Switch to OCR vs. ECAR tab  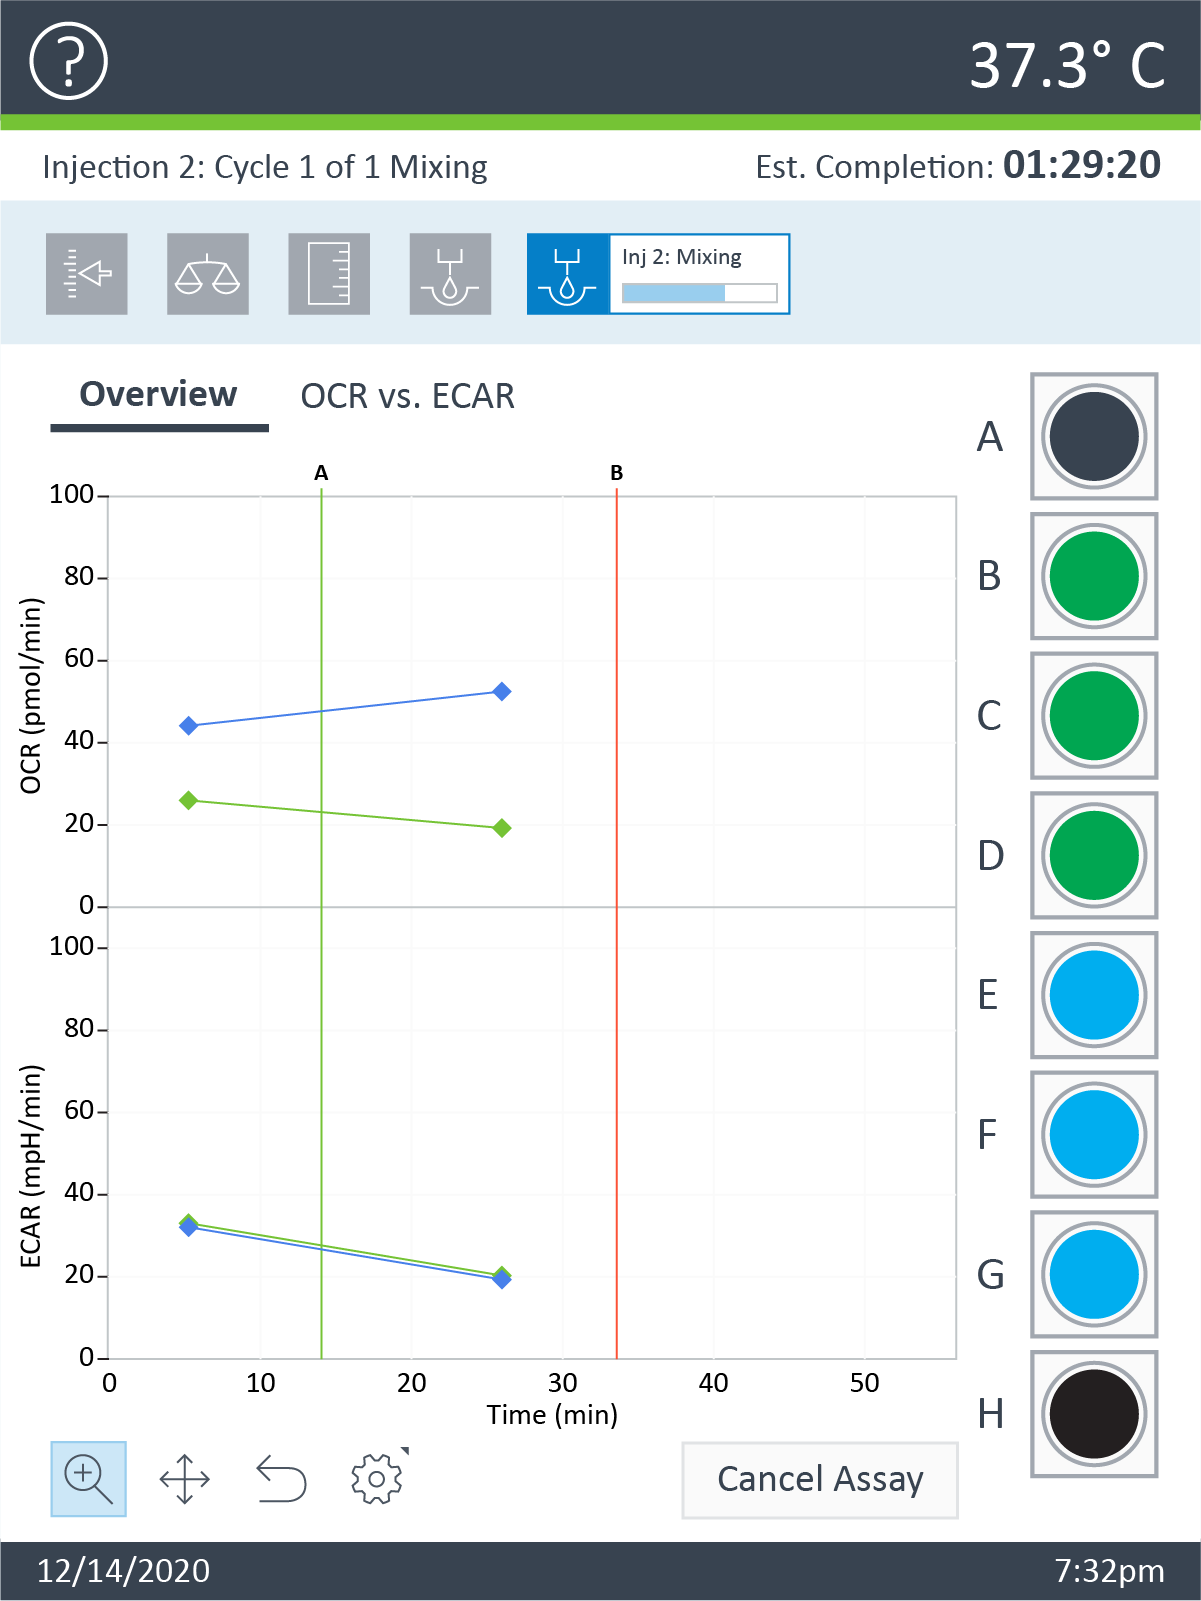pyautogui.click(x=408, y=397)
